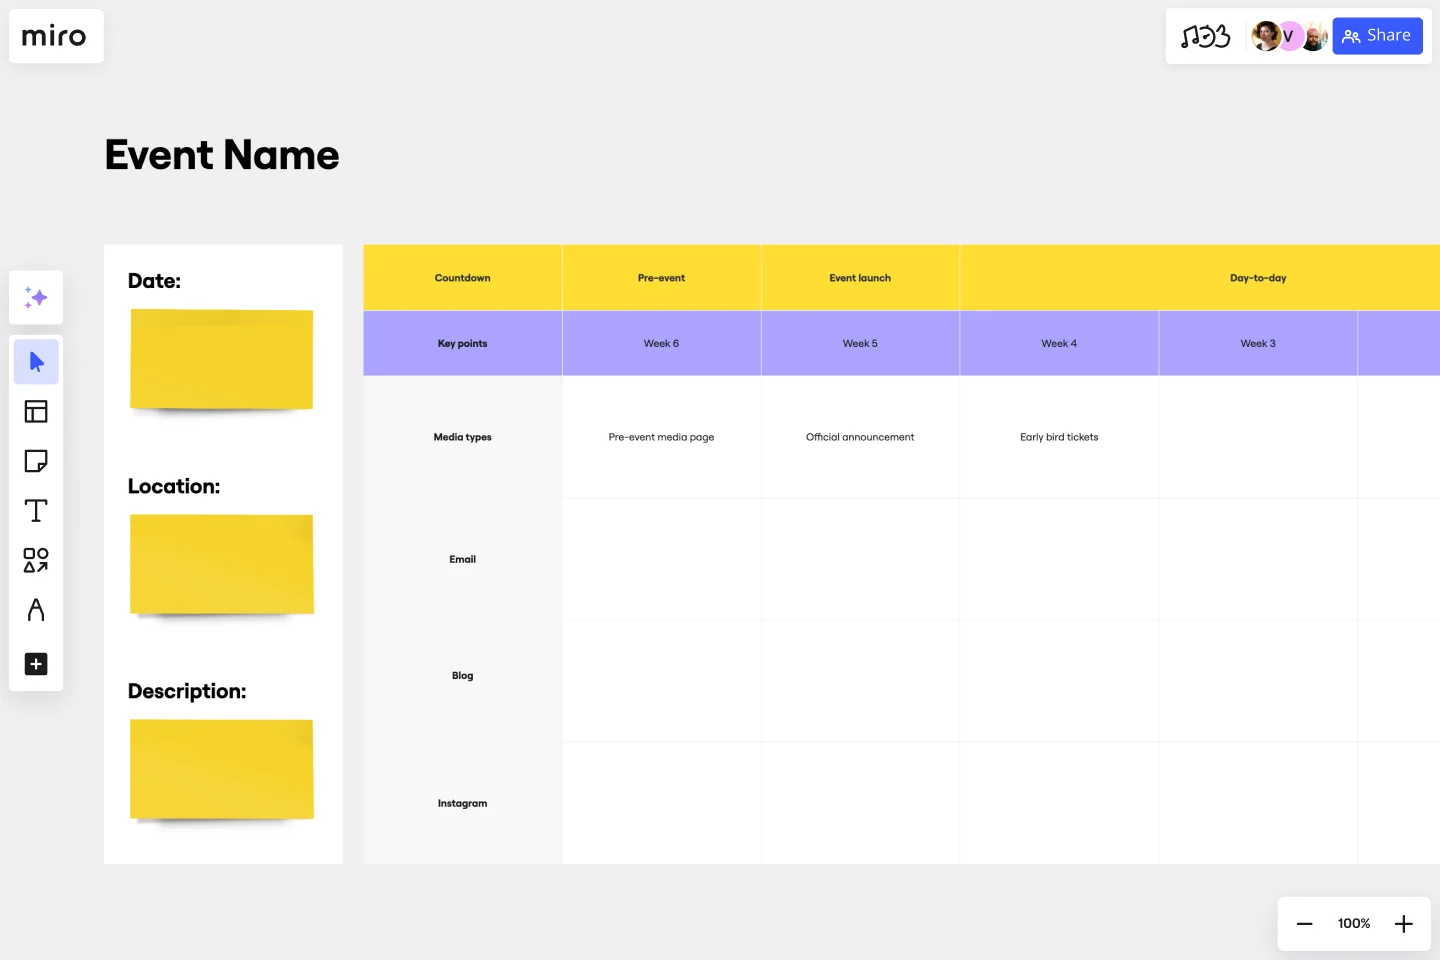The height and width of the screenshot is (960, 1440).
Task: Open the first collaborator avatar
Action: tap(1266, 36)
